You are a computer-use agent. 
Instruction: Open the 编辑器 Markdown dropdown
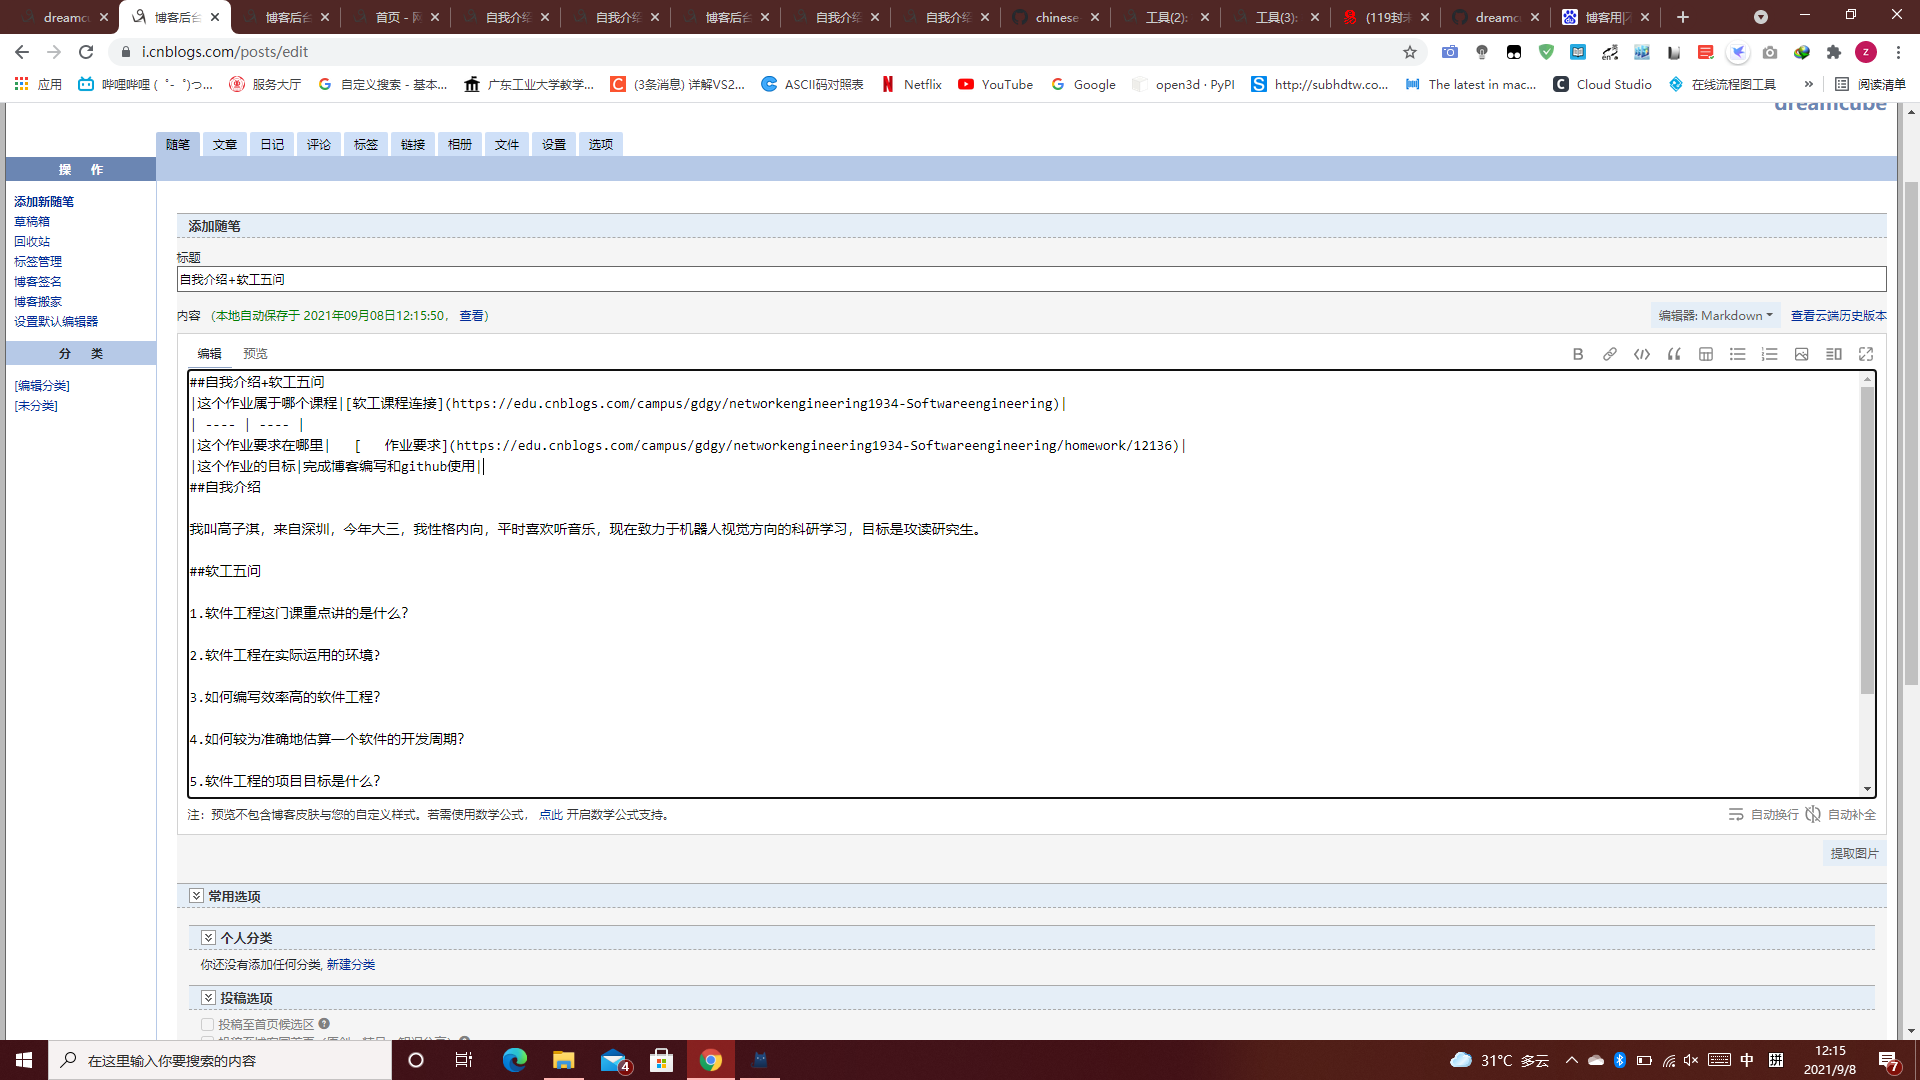tap(1715, 315)
